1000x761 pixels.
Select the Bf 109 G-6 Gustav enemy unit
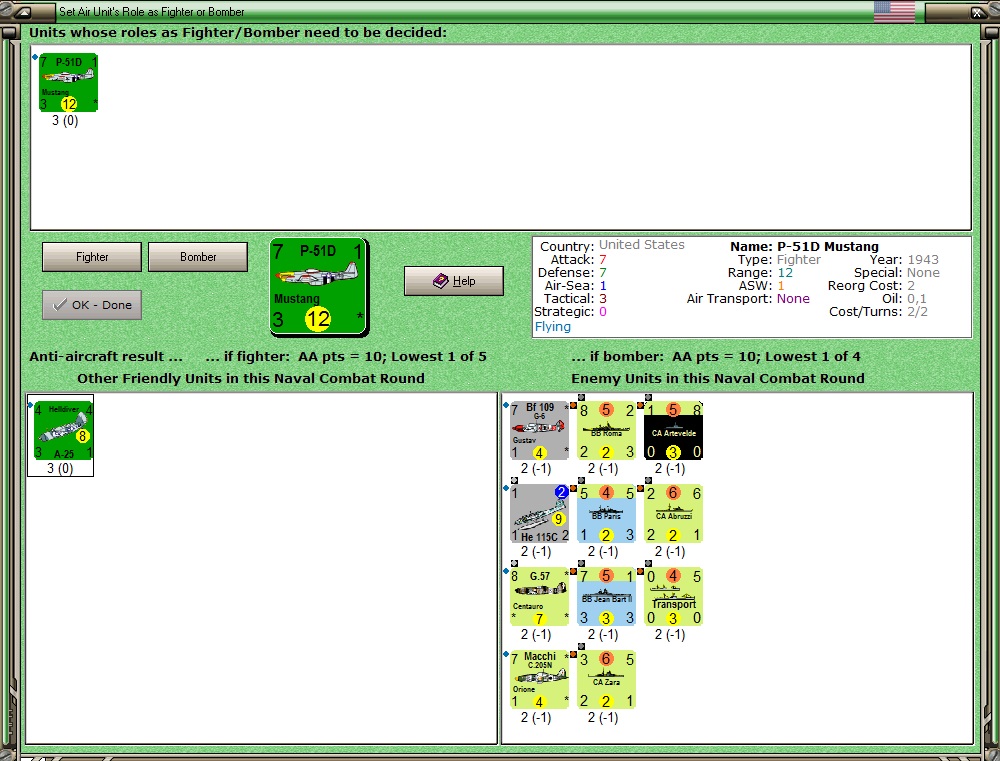540,431
